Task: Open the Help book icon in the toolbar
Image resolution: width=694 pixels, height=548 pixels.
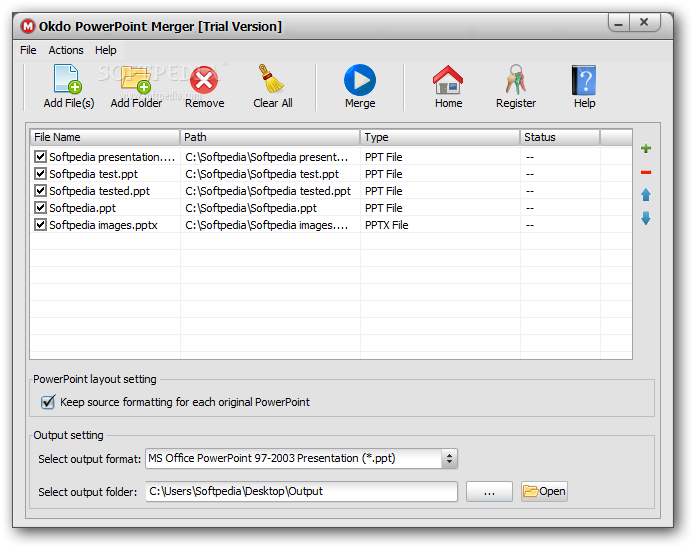Action: pos(584,80)
